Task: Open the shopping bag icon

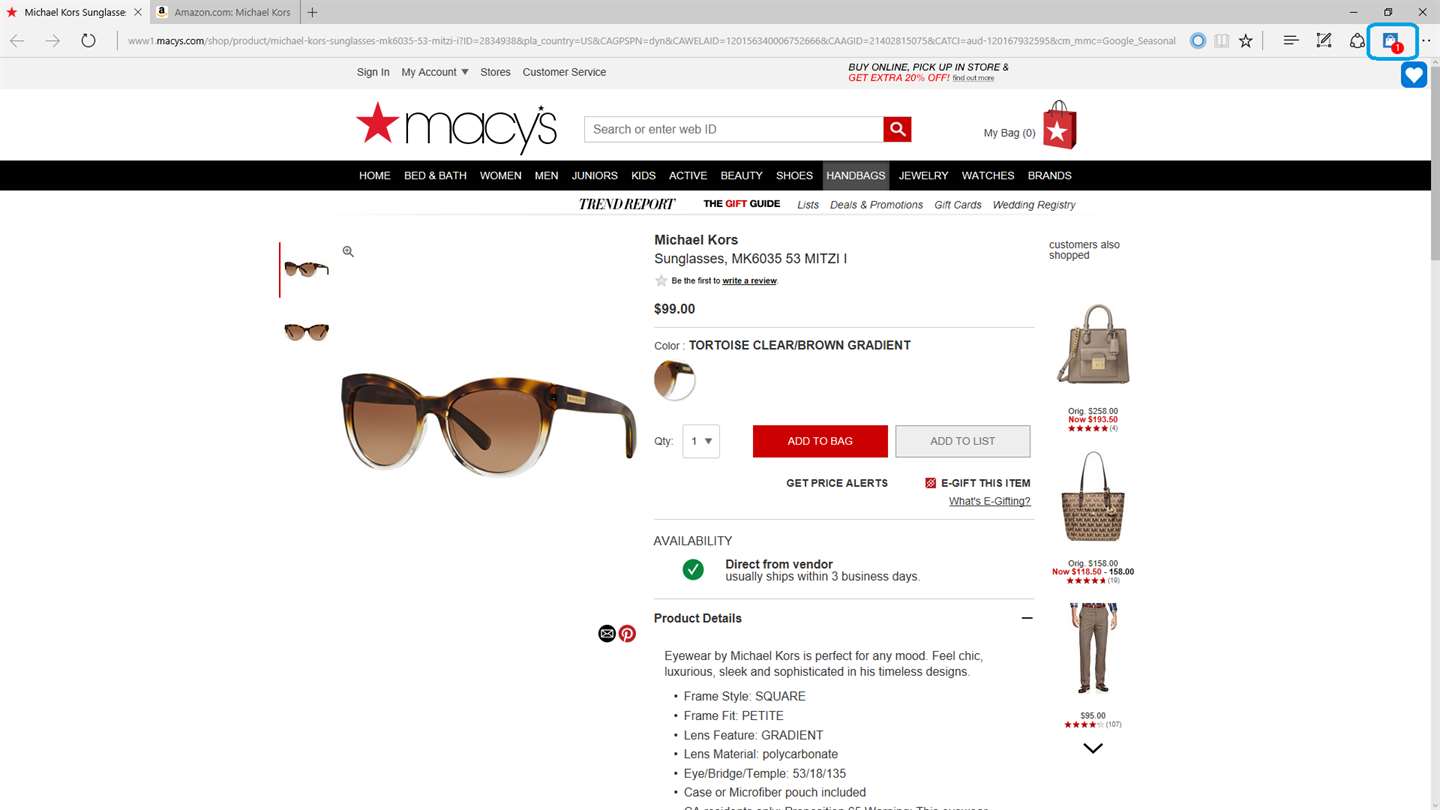Action: pyautogui.click(x=1059, y=125)
